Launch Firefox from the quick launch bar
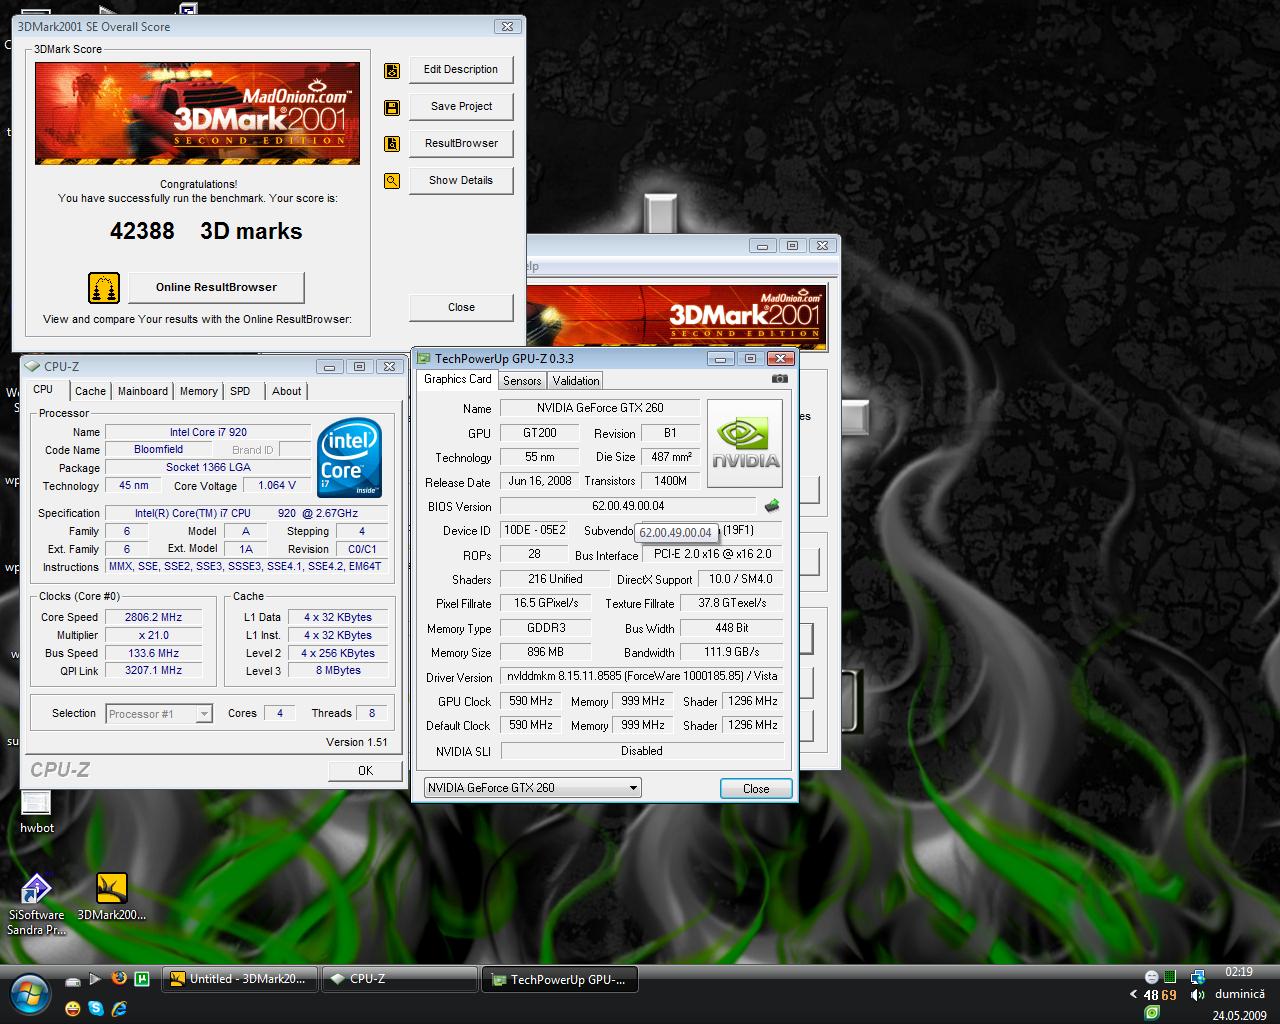 [119, 978]
